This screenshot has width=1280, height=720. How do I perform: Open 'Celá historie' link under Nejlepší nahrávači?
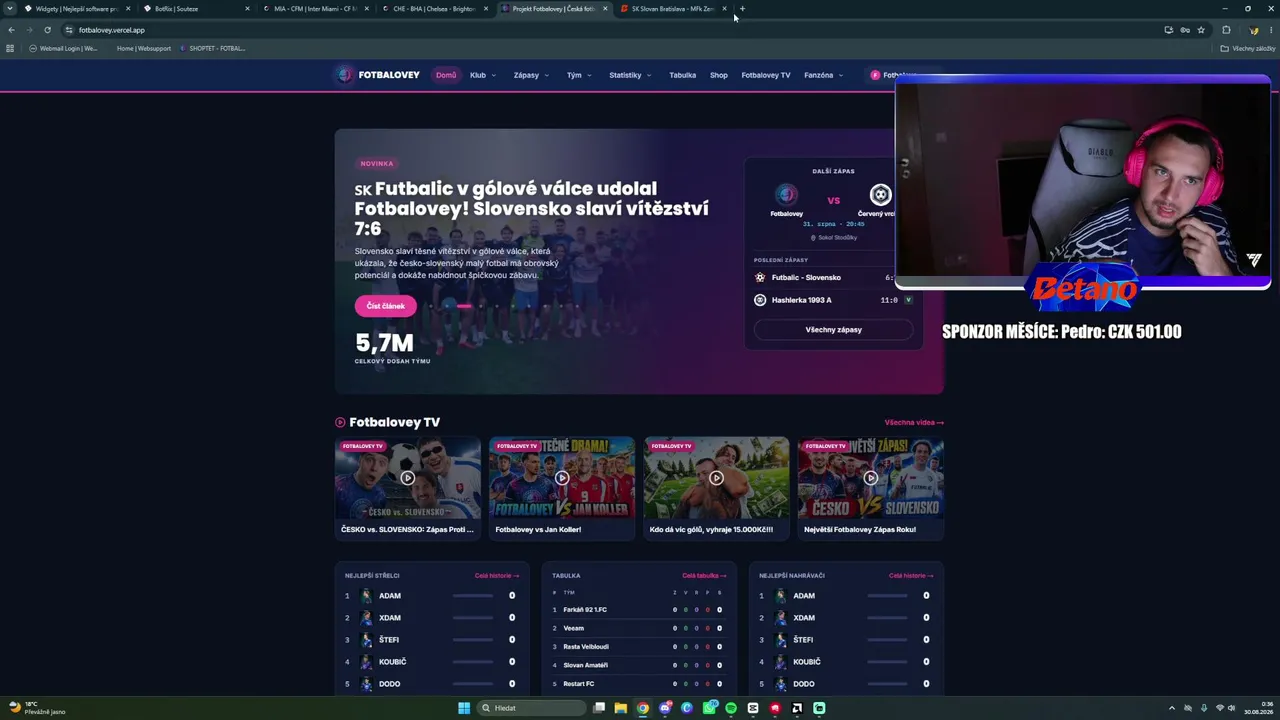(x=911, y=576)
